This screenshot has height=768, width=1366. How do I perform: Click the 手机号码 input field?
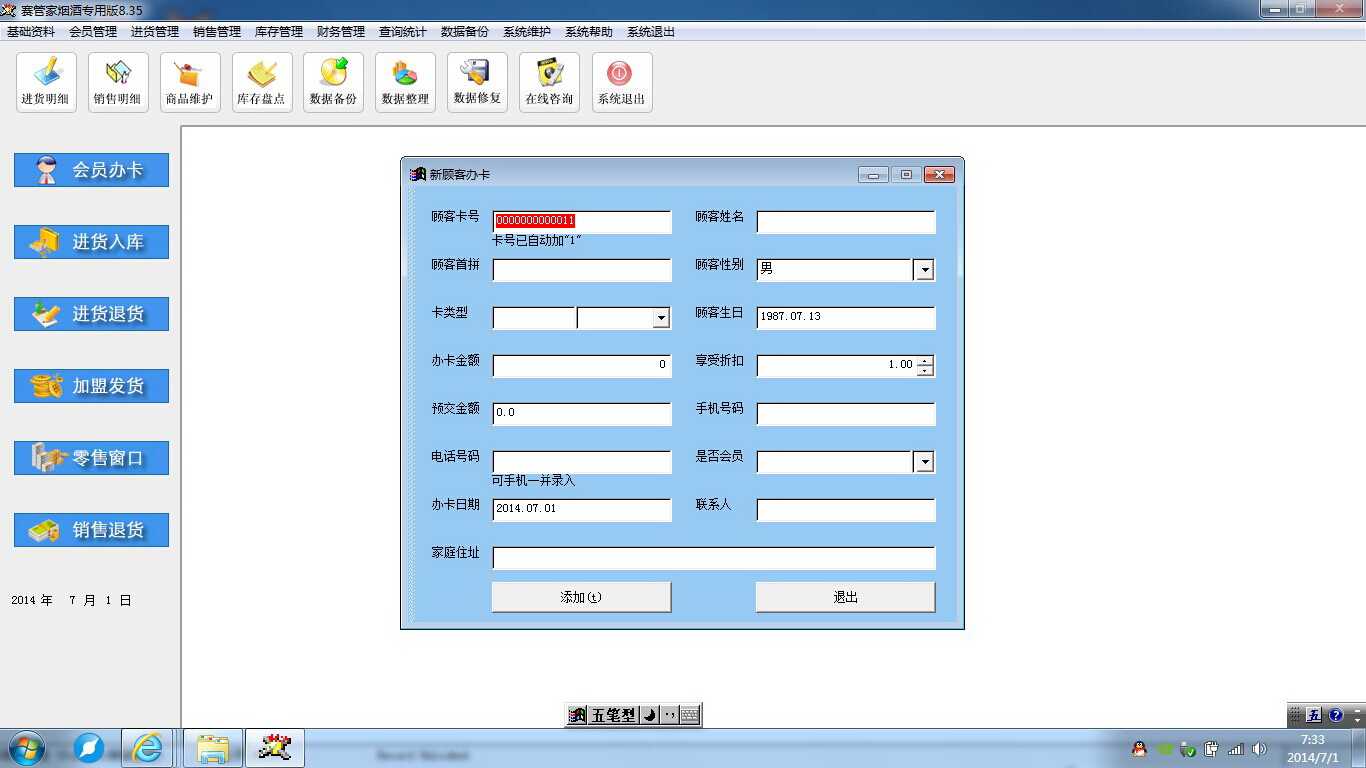(x=846, y=414)
